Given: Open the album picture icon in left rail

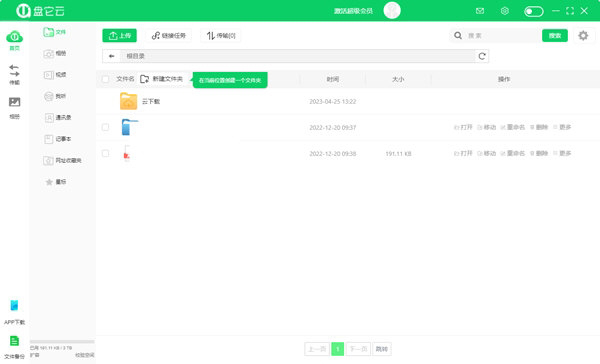Looking at the screenshot, I should [14, 102].
